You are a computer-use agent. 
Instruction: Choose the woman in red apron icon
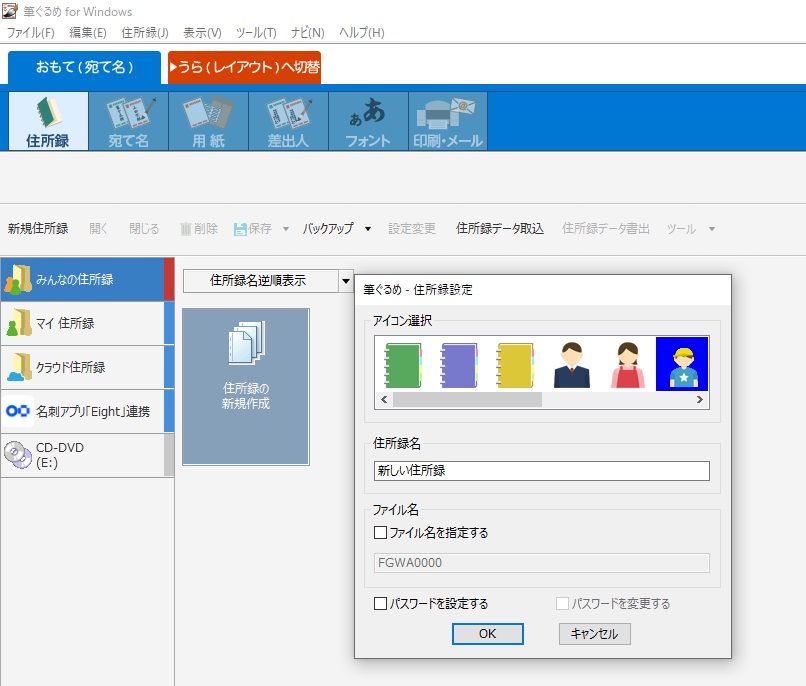tap(627, 365)
